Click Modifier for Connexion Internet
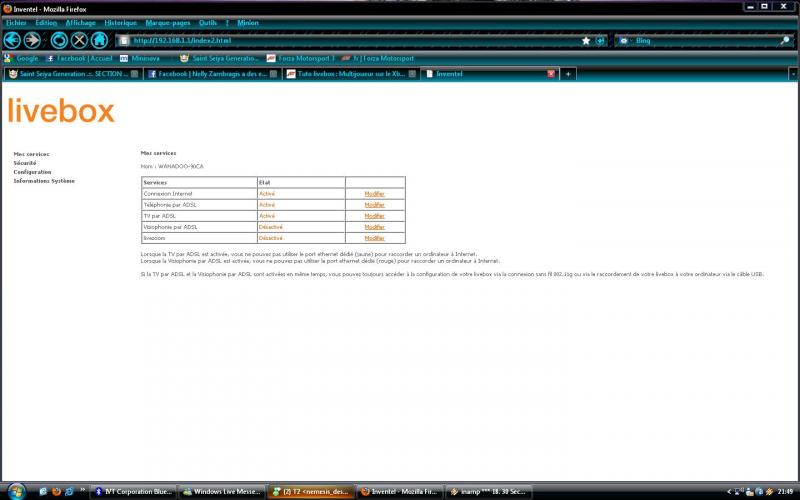 374,194
